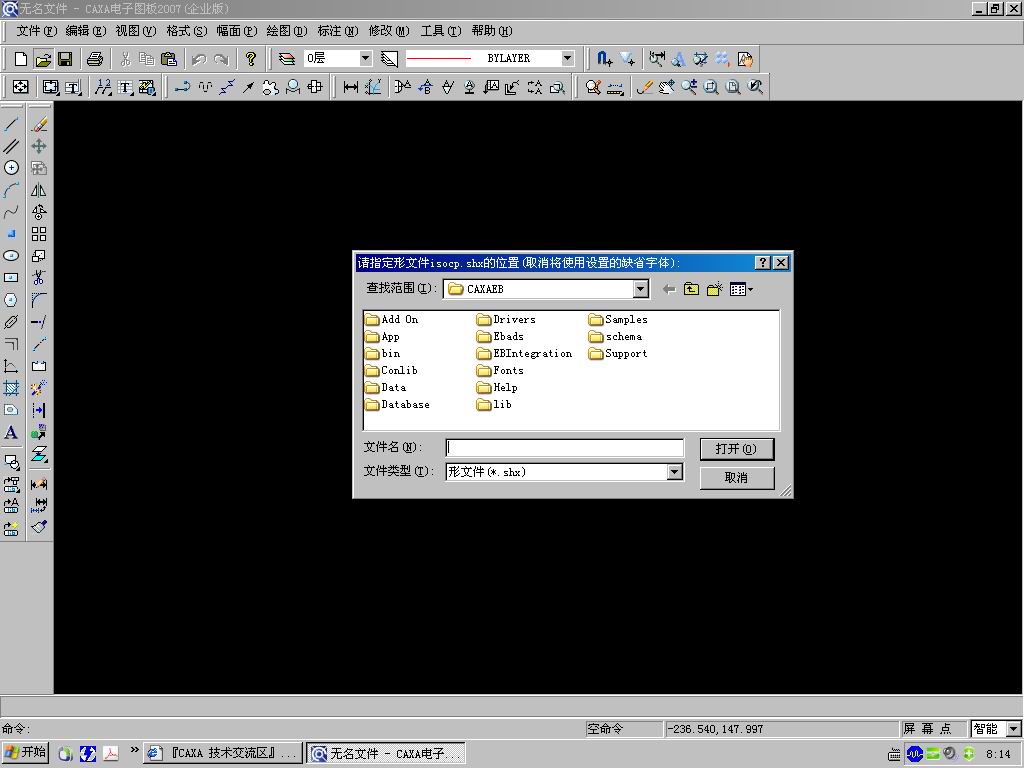This screenshot has width=1024, height=768.
Task: Select the Ellipse drawing tool
Action: pyautogui.click(x=12, y=256)
